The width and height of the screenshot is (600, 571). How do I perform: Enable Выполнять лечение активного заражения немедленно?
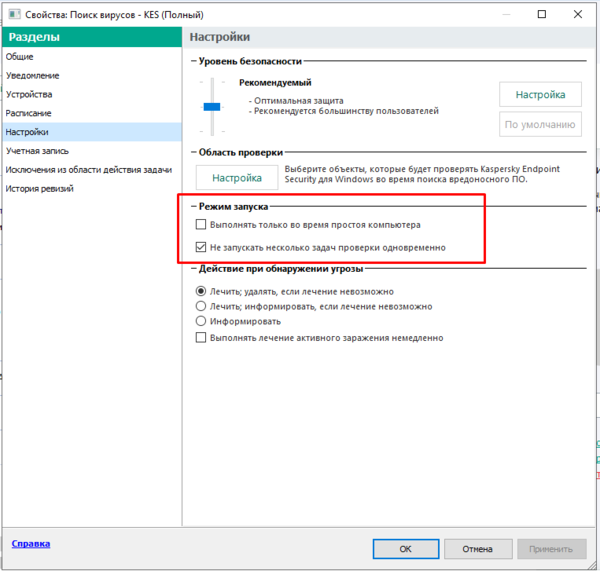pyautogui.click(x=201, y=338)
